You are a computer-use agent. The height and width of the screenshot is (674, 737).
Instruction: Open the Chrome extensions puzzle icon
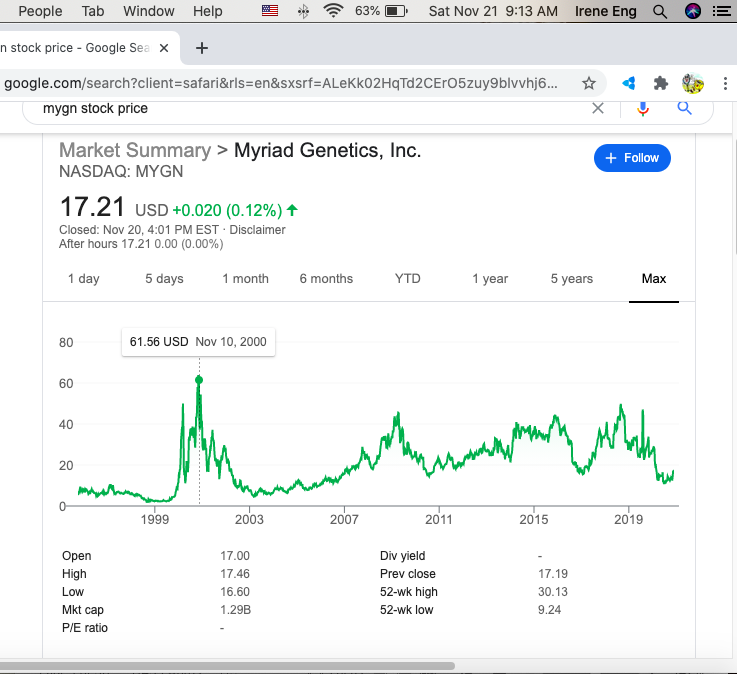coord(660,83)
